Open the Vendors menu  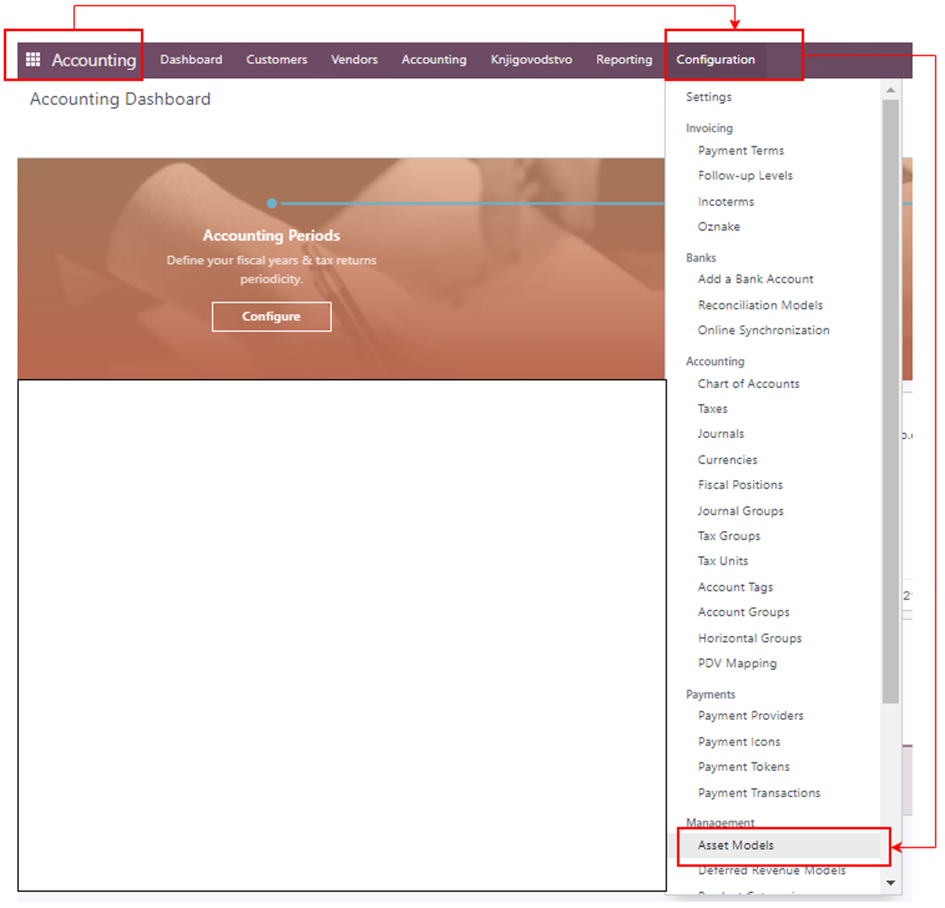click(x=354, y=60)
